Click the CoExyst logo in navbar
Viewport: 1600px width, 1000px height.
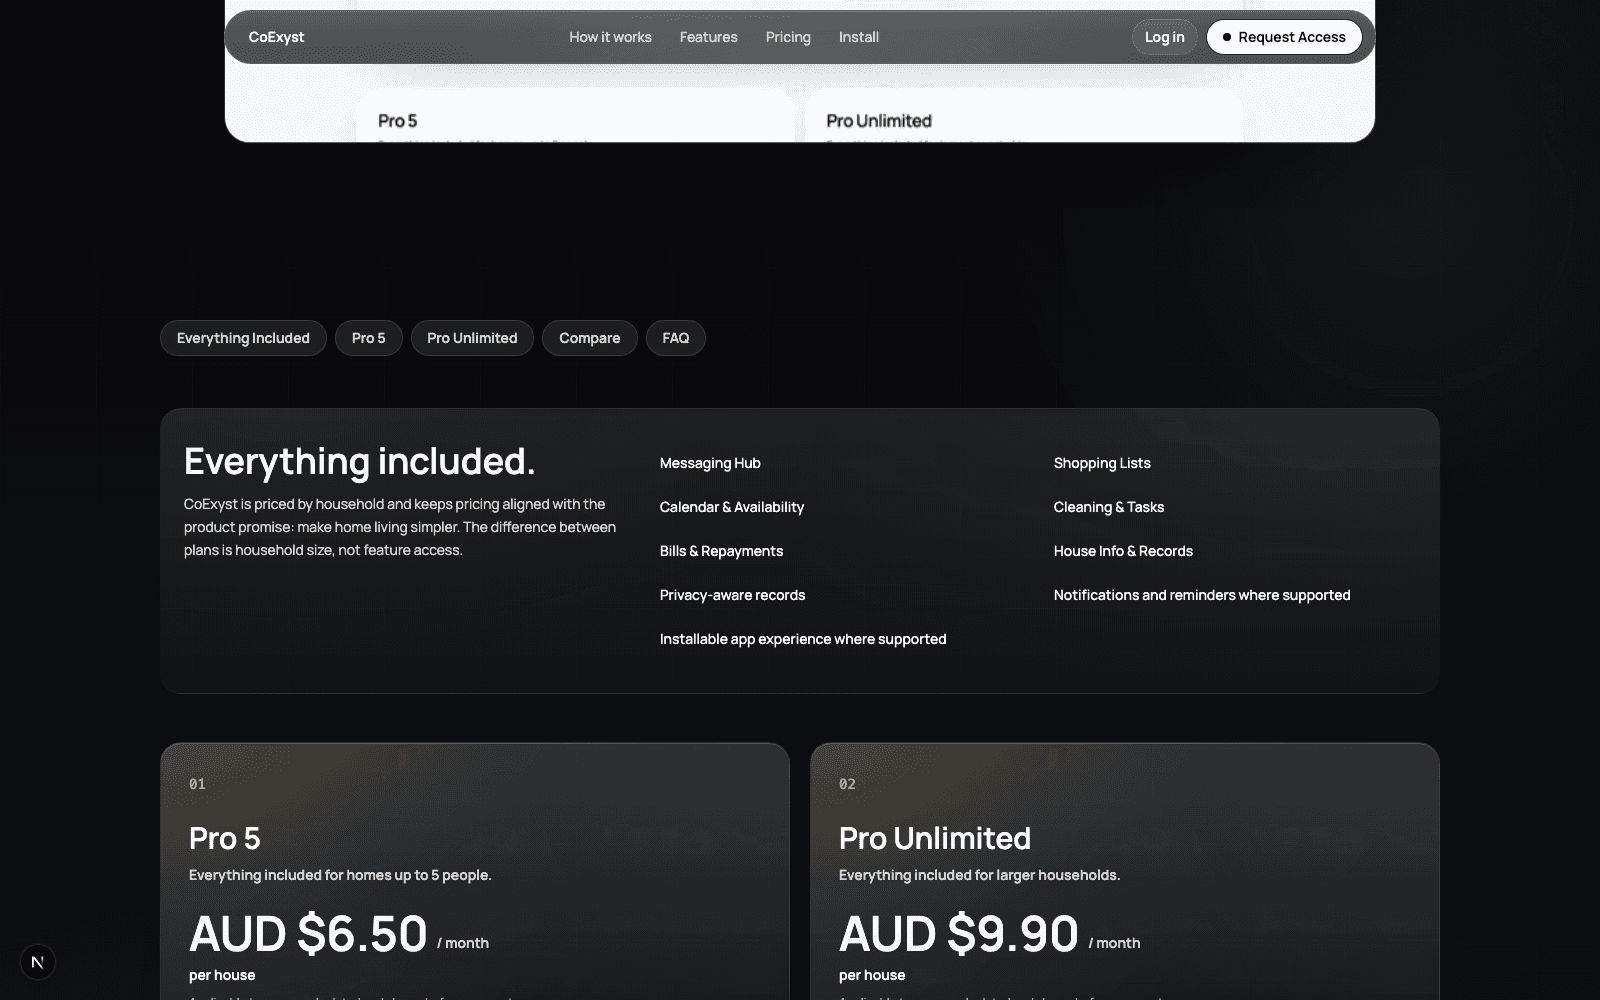[x=276, y=37]
